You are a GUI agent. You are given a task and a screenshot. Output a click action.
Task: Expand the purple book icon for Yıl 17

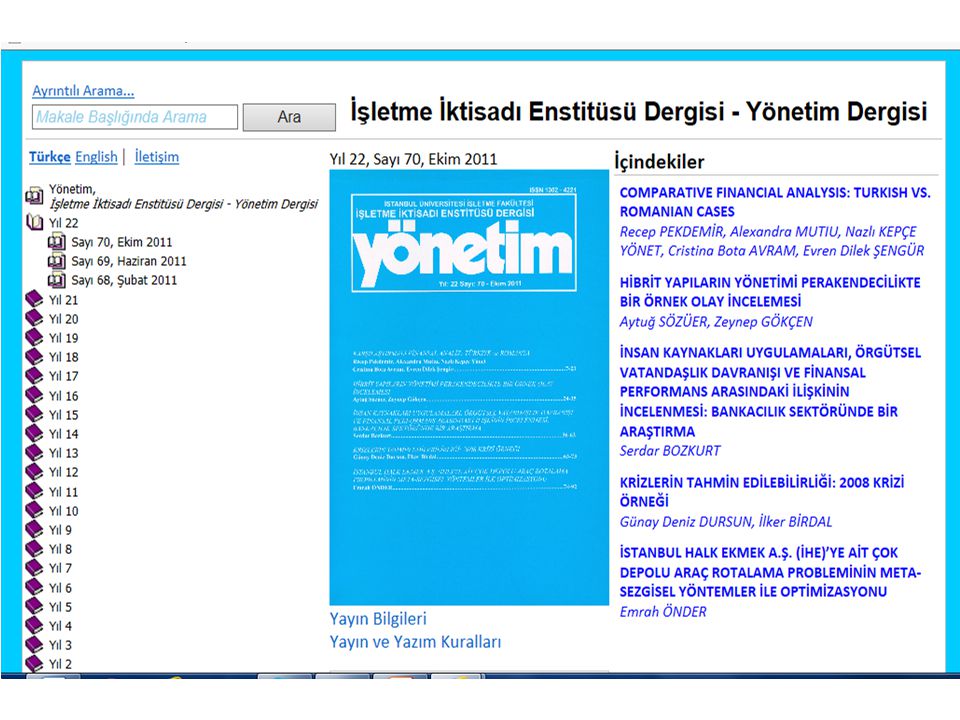pyautogui.click(x=34, y=375)
